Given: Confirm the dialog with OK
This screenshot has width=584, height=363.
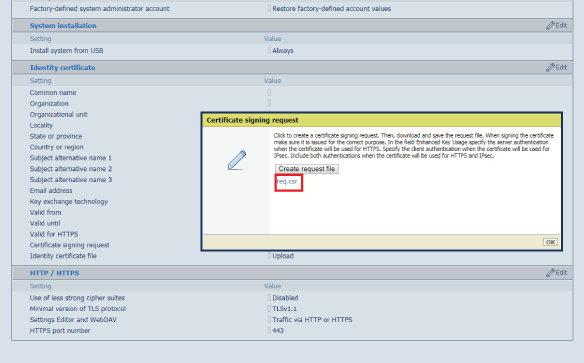Looking at the screenshot, I should pos(550,242).
